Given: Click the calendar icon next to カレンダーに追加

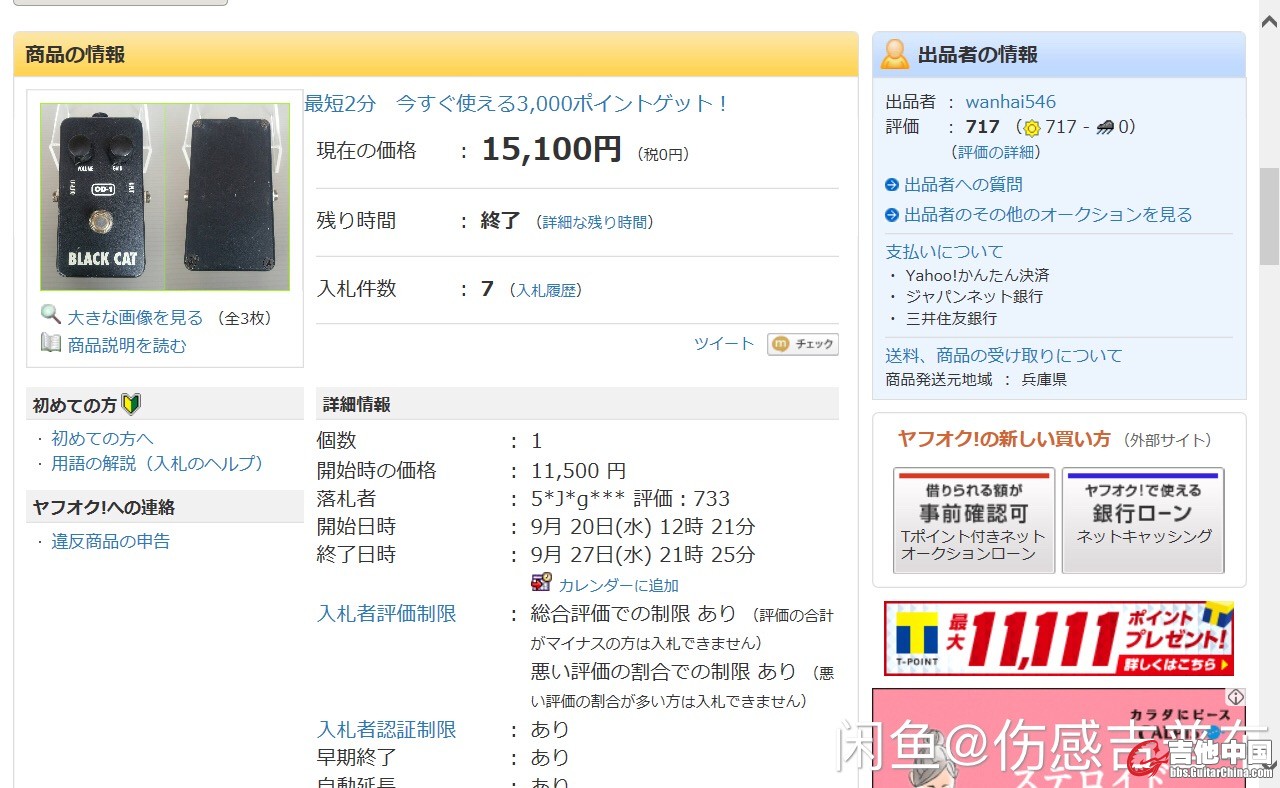Looking at the screenshot, I should (541, 583).
